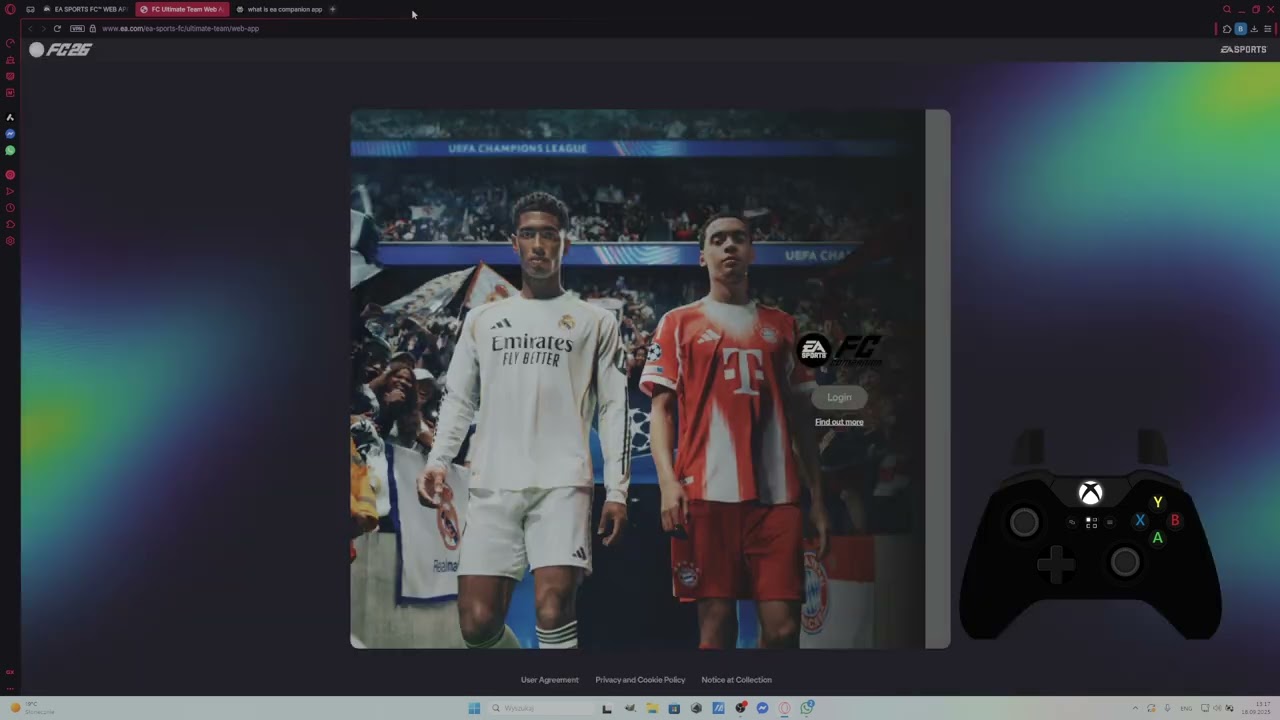Open sidebar Extensions cube icon
The height and width of the screenshot is (720, 1280).
click(10, 224)
